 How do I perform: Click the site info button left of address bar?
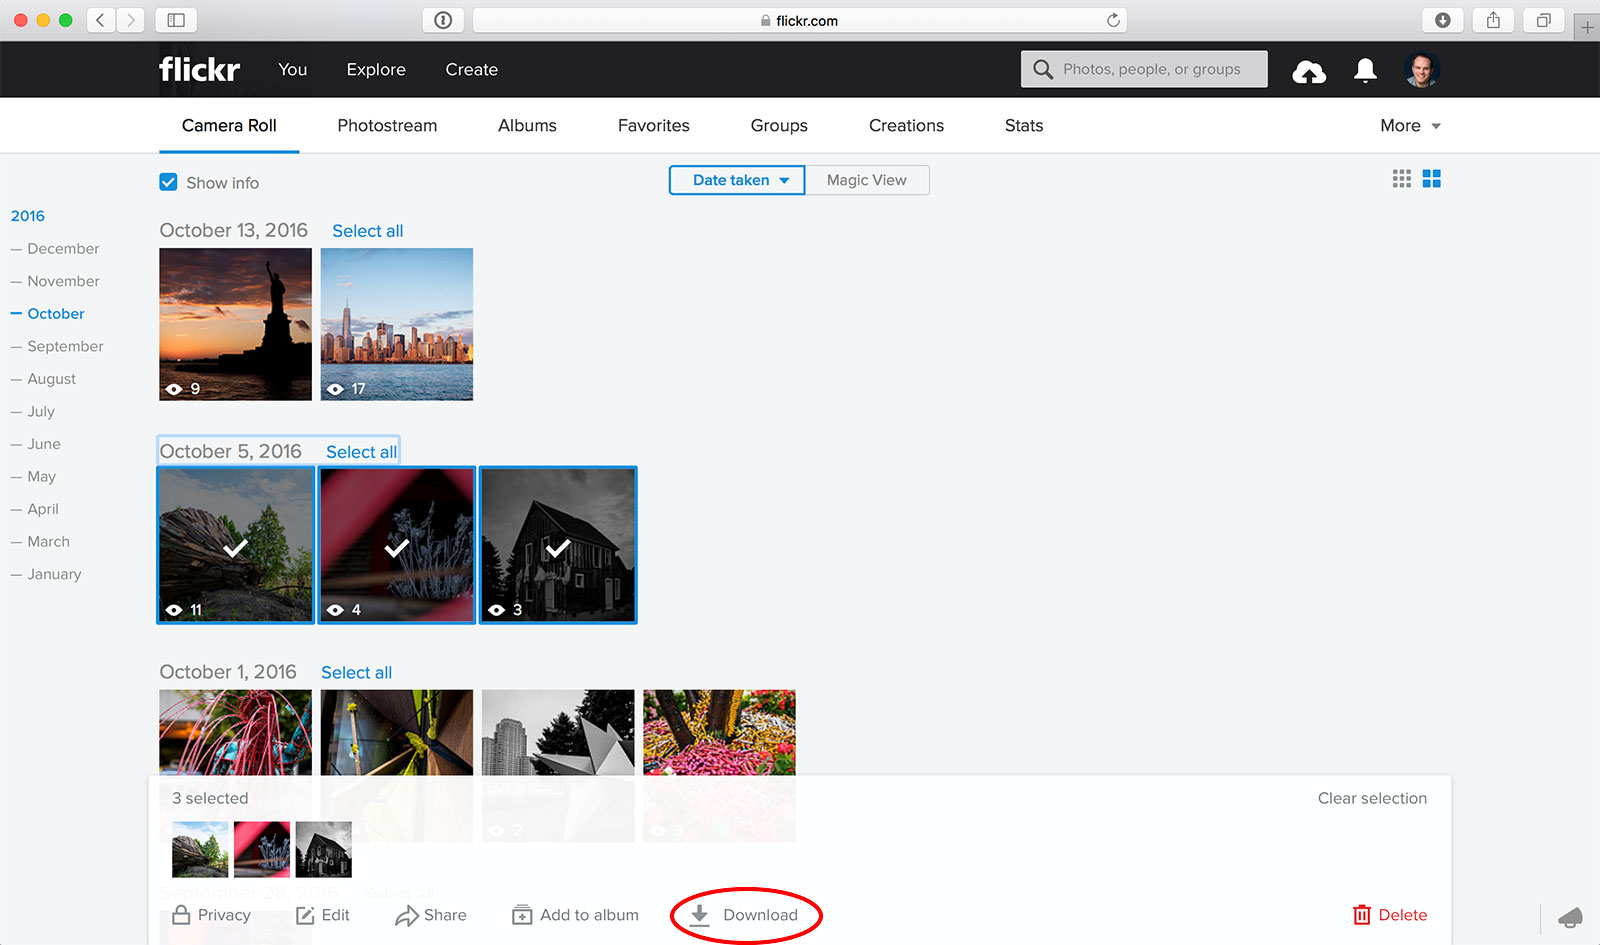443,20
